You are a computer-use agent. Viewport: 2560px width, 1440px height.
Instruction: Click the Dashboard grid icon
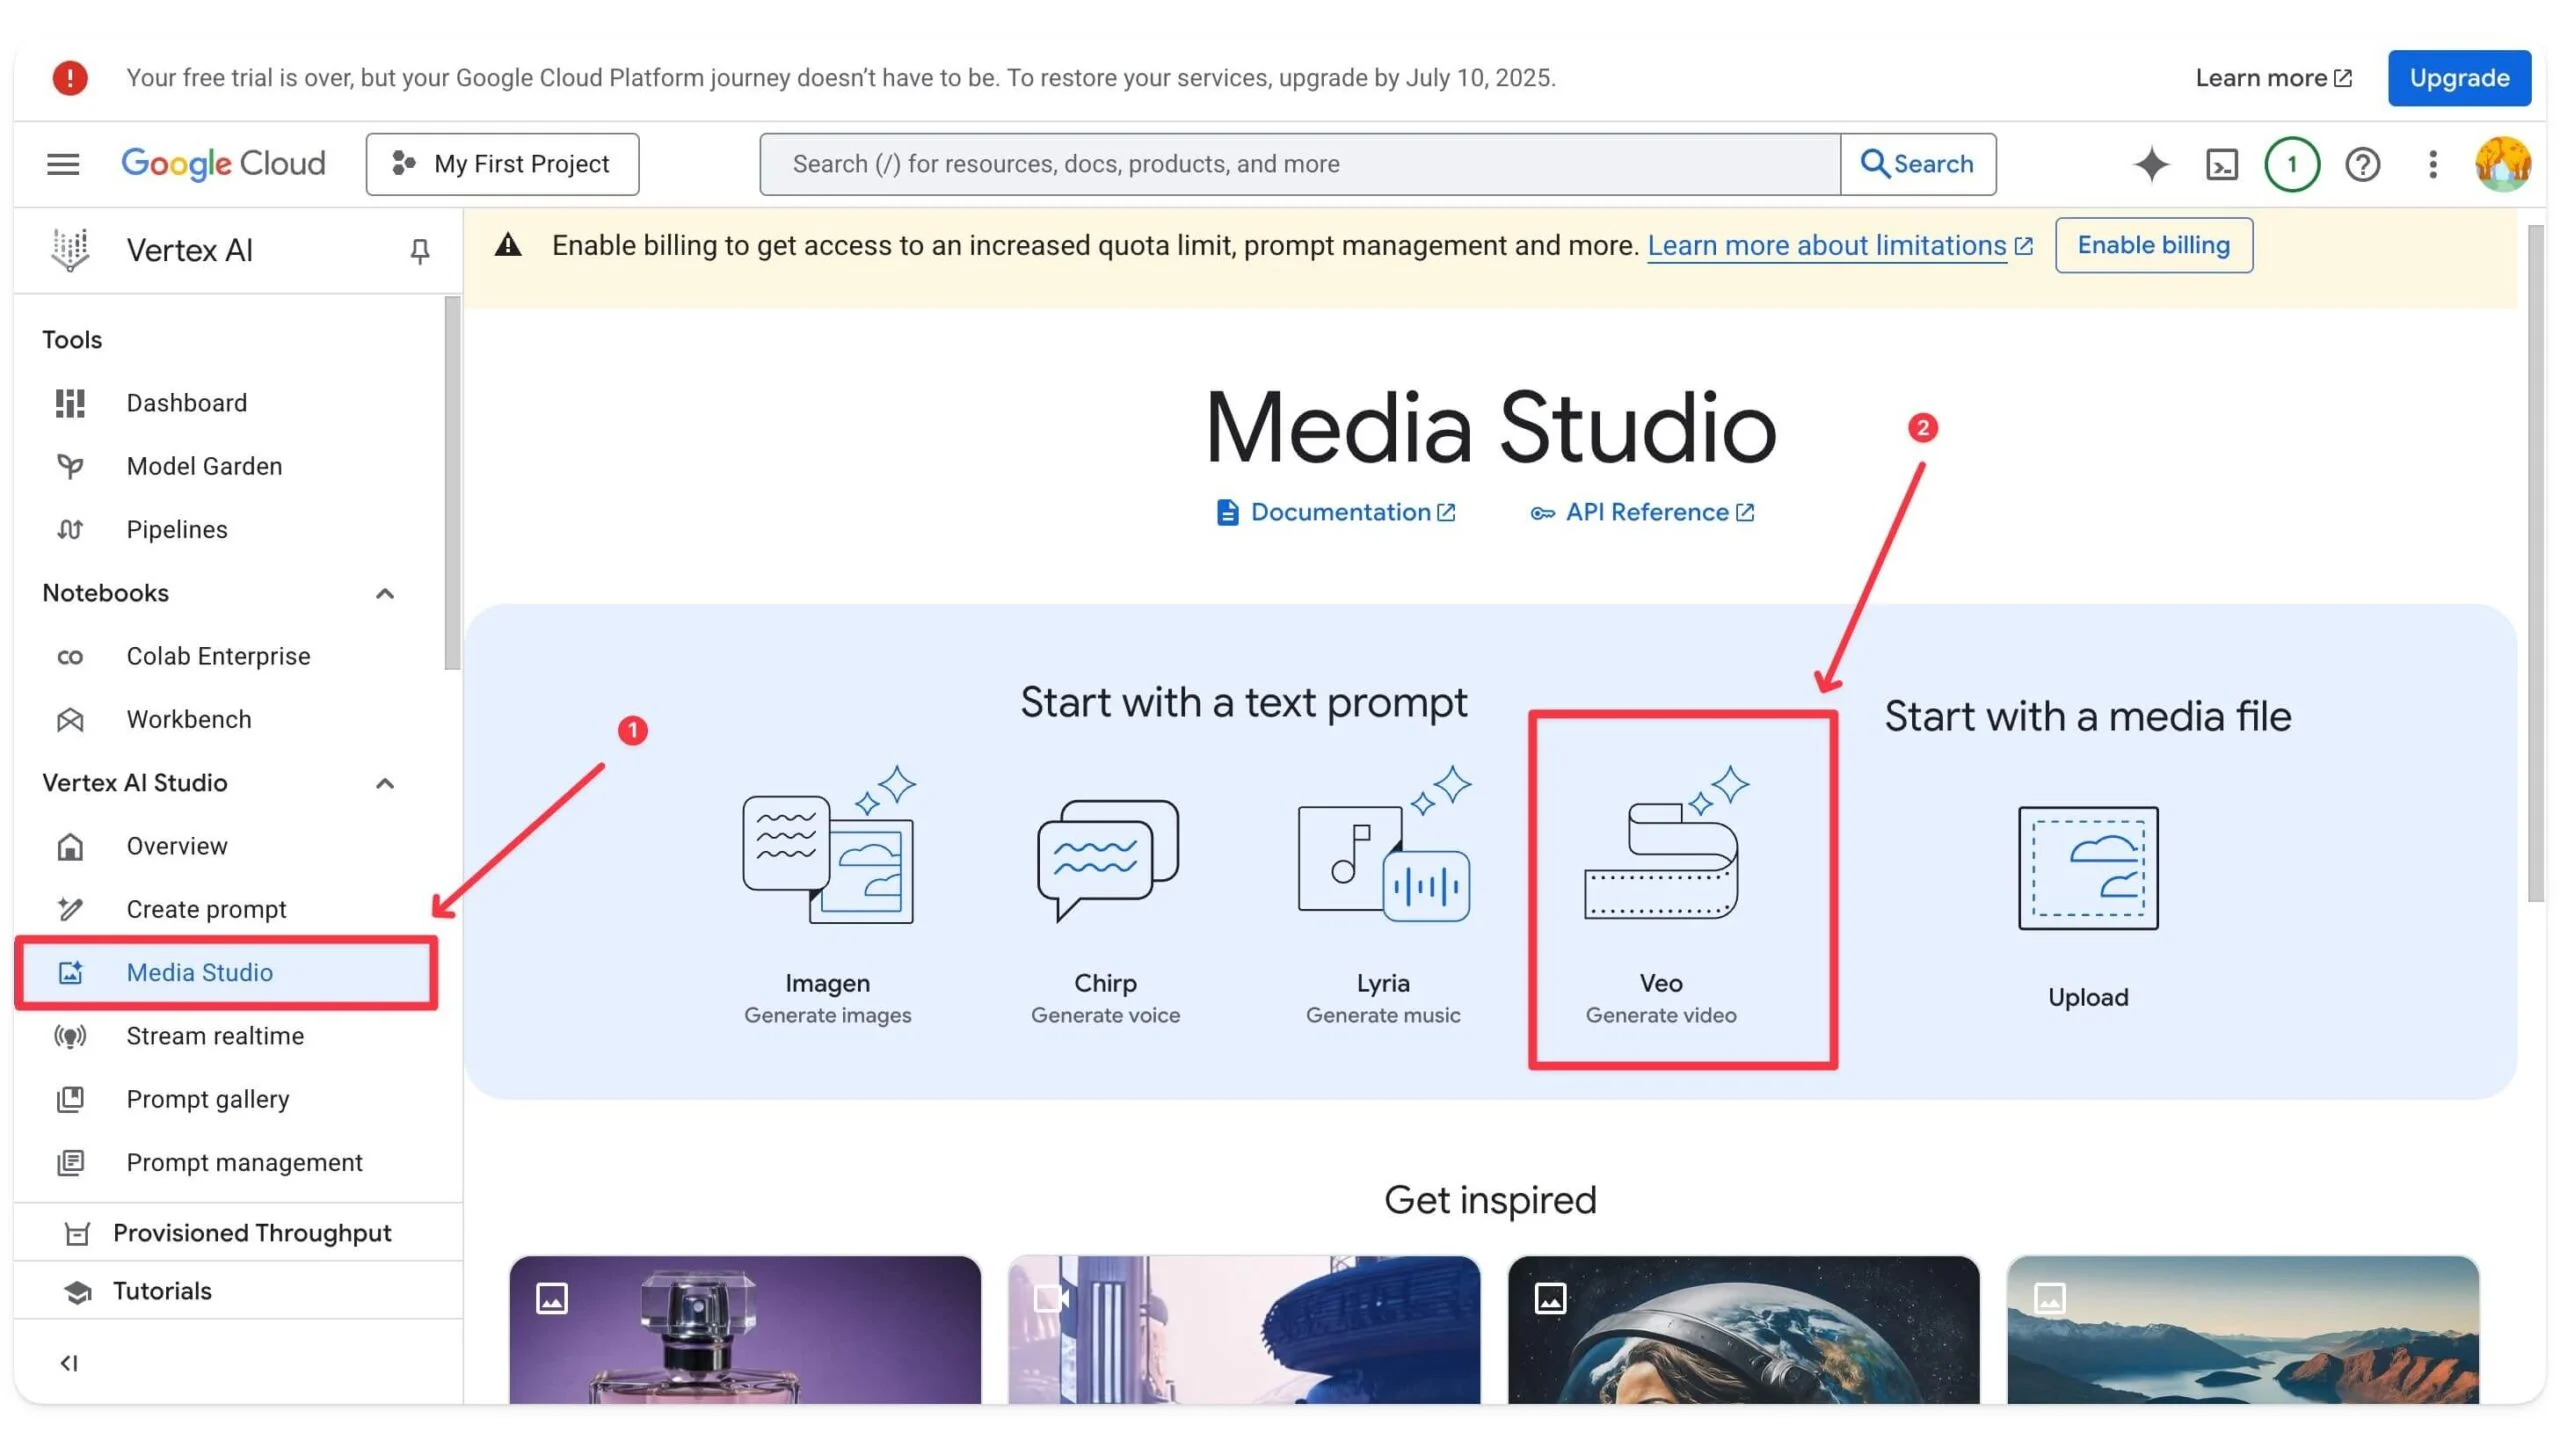click(70, 403)
